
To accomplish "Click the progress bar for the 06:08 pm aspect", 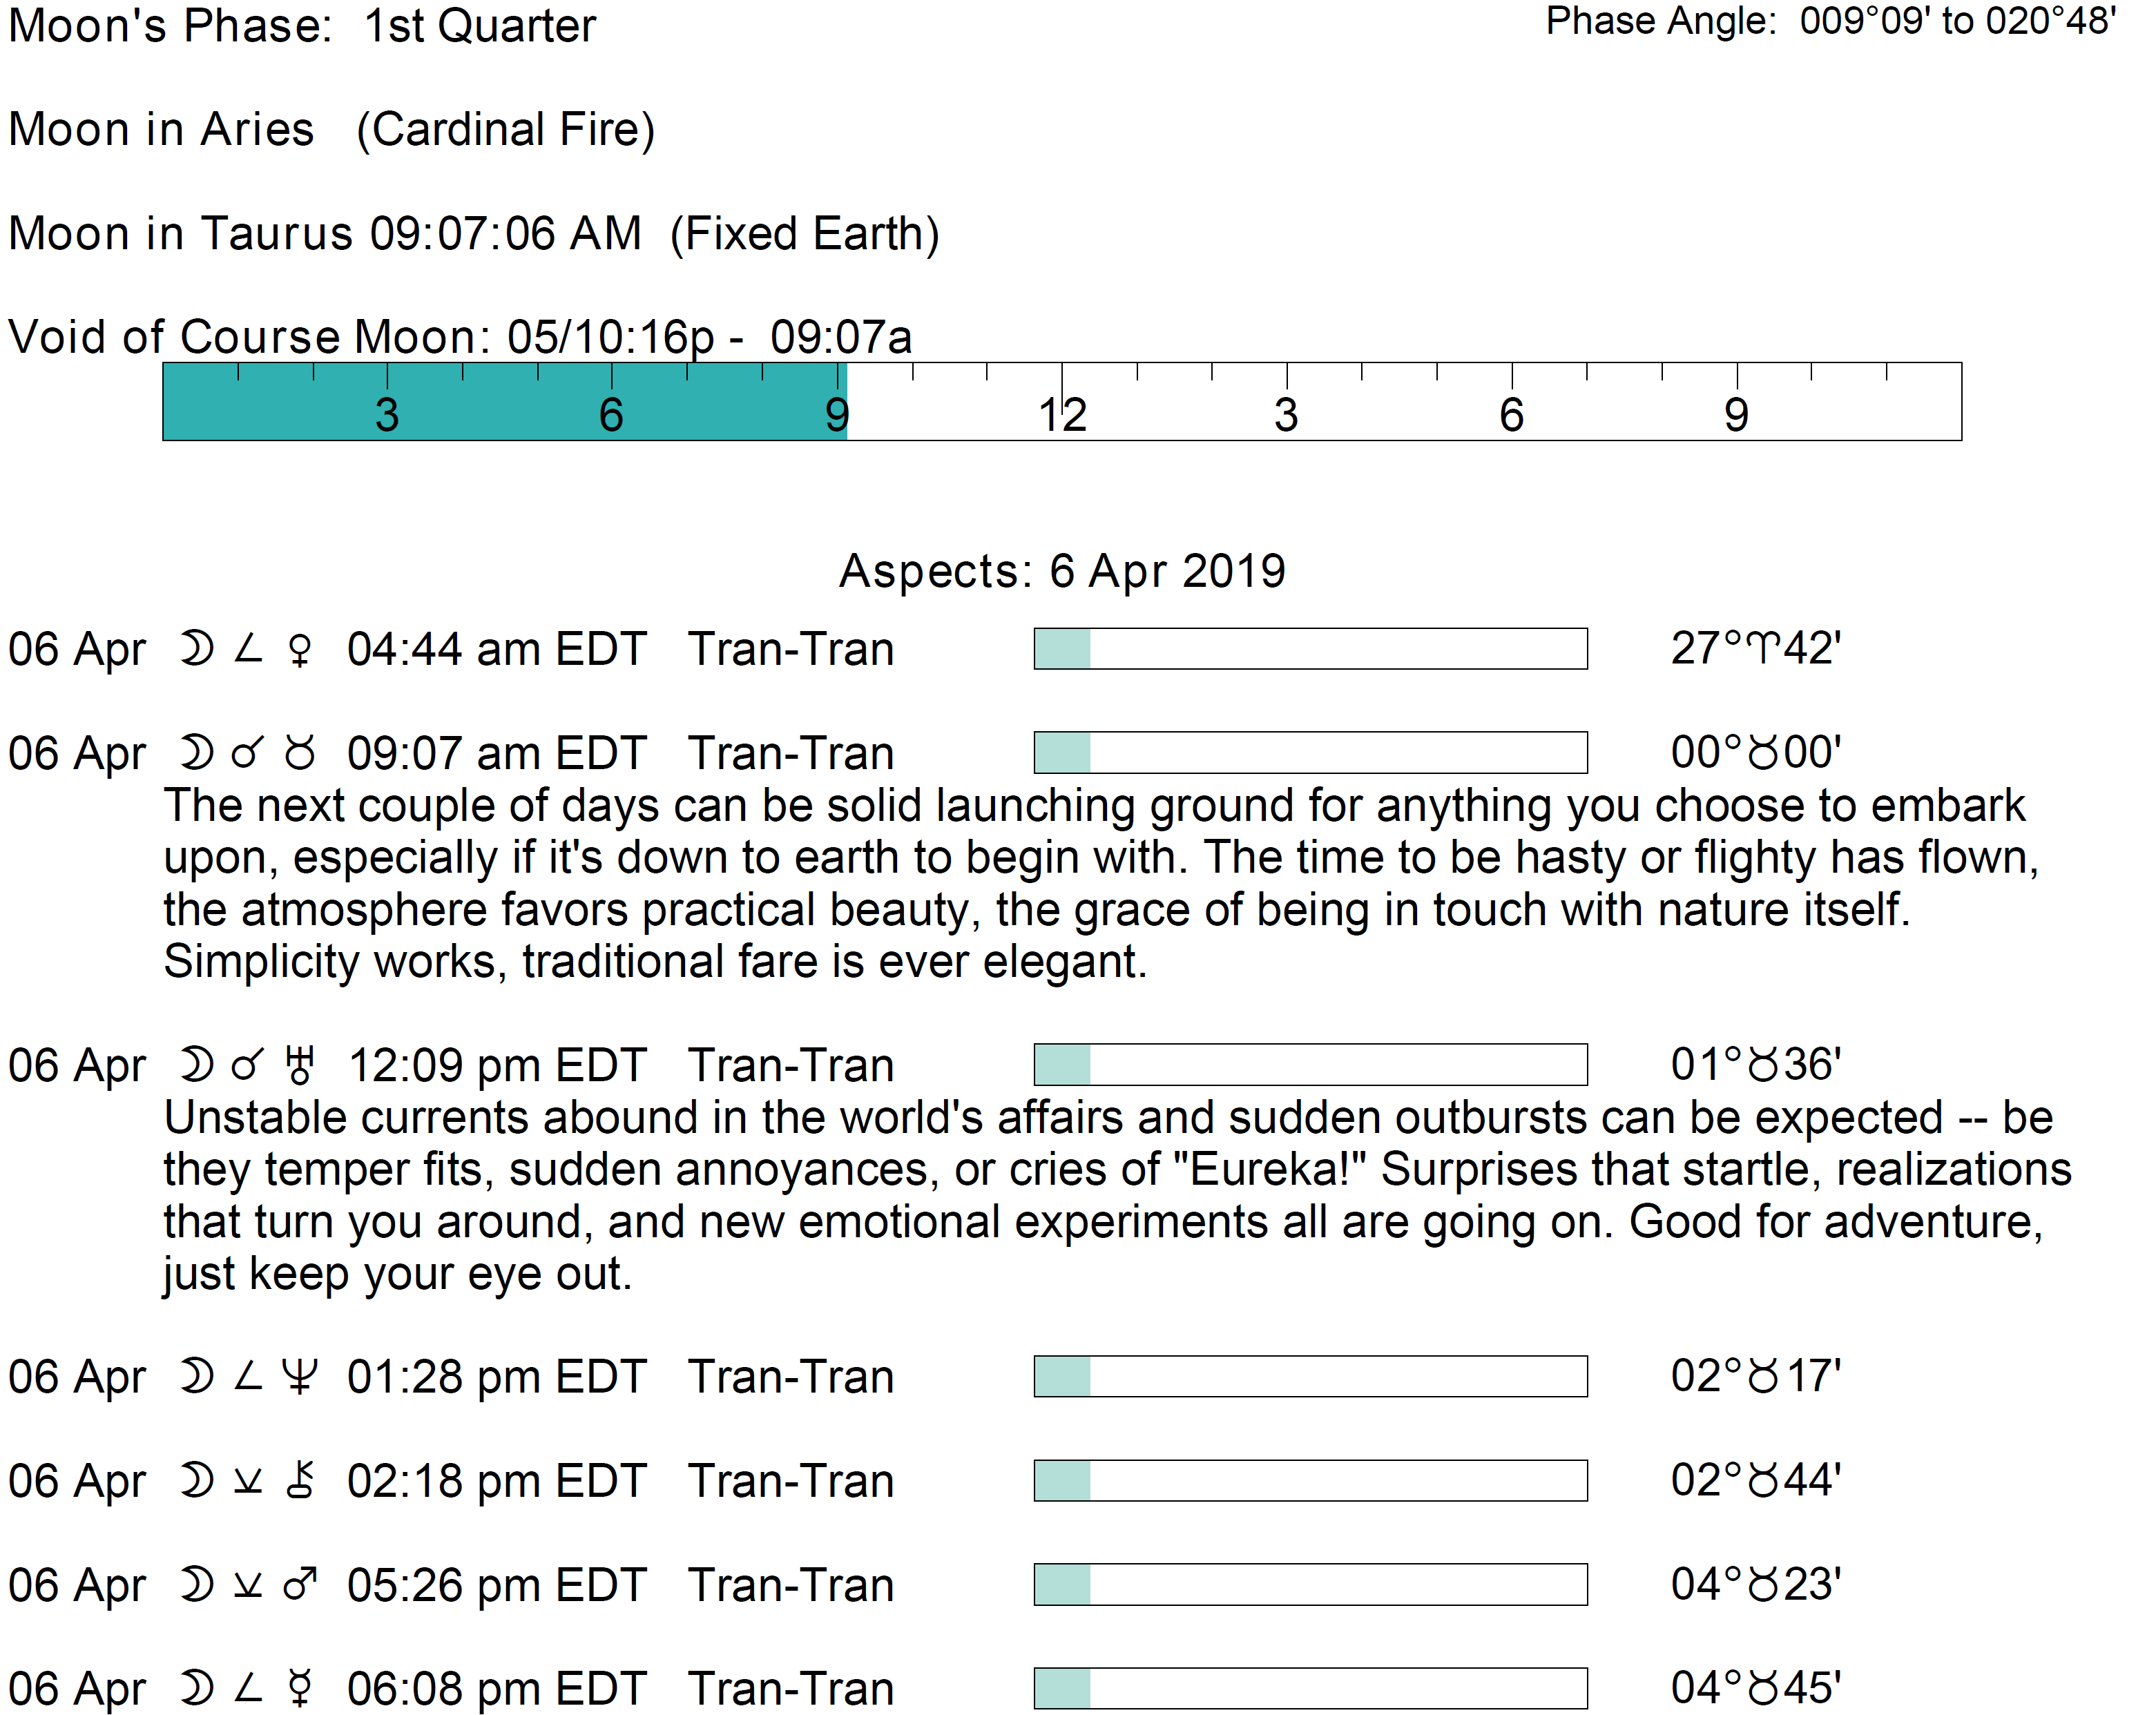I will tap(1310, 1688).
